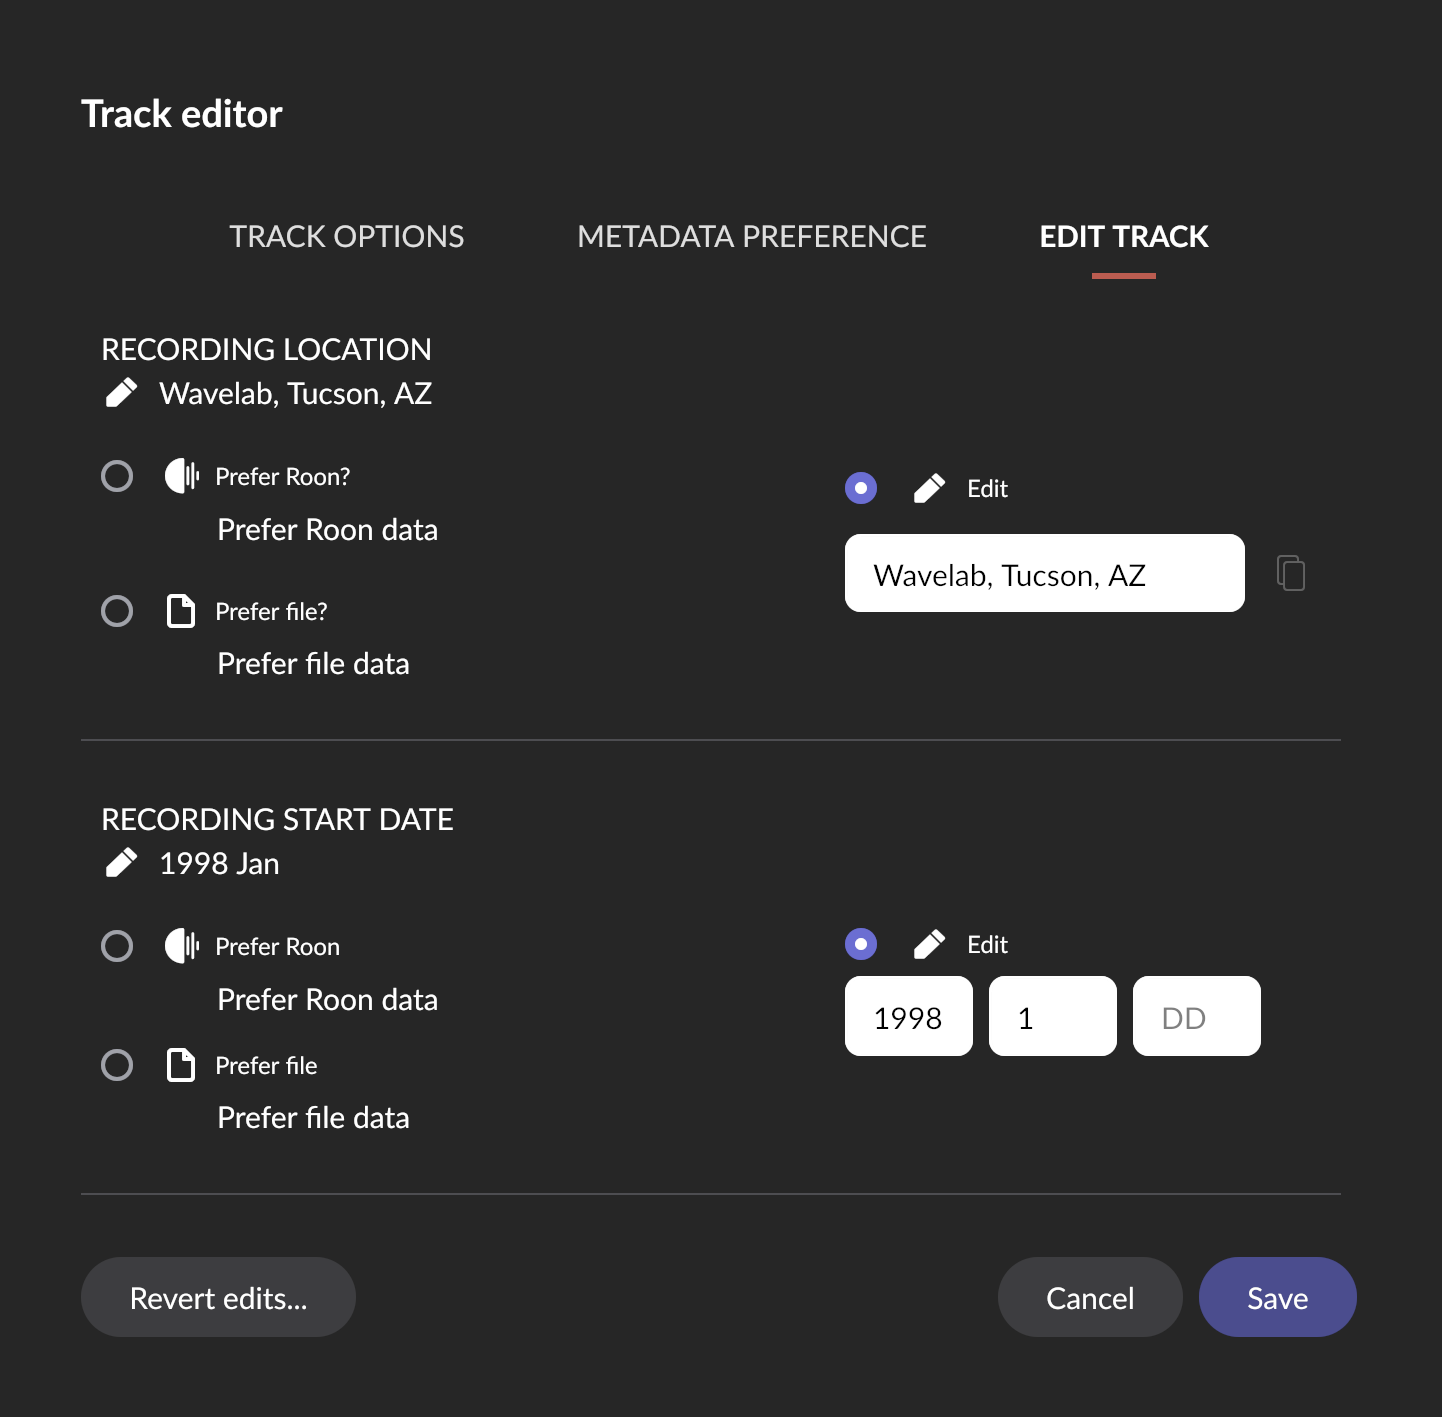1442x1417 pixels.
Task: Select Prefer file? radio for recording location
Action: (x=117, y=611)
